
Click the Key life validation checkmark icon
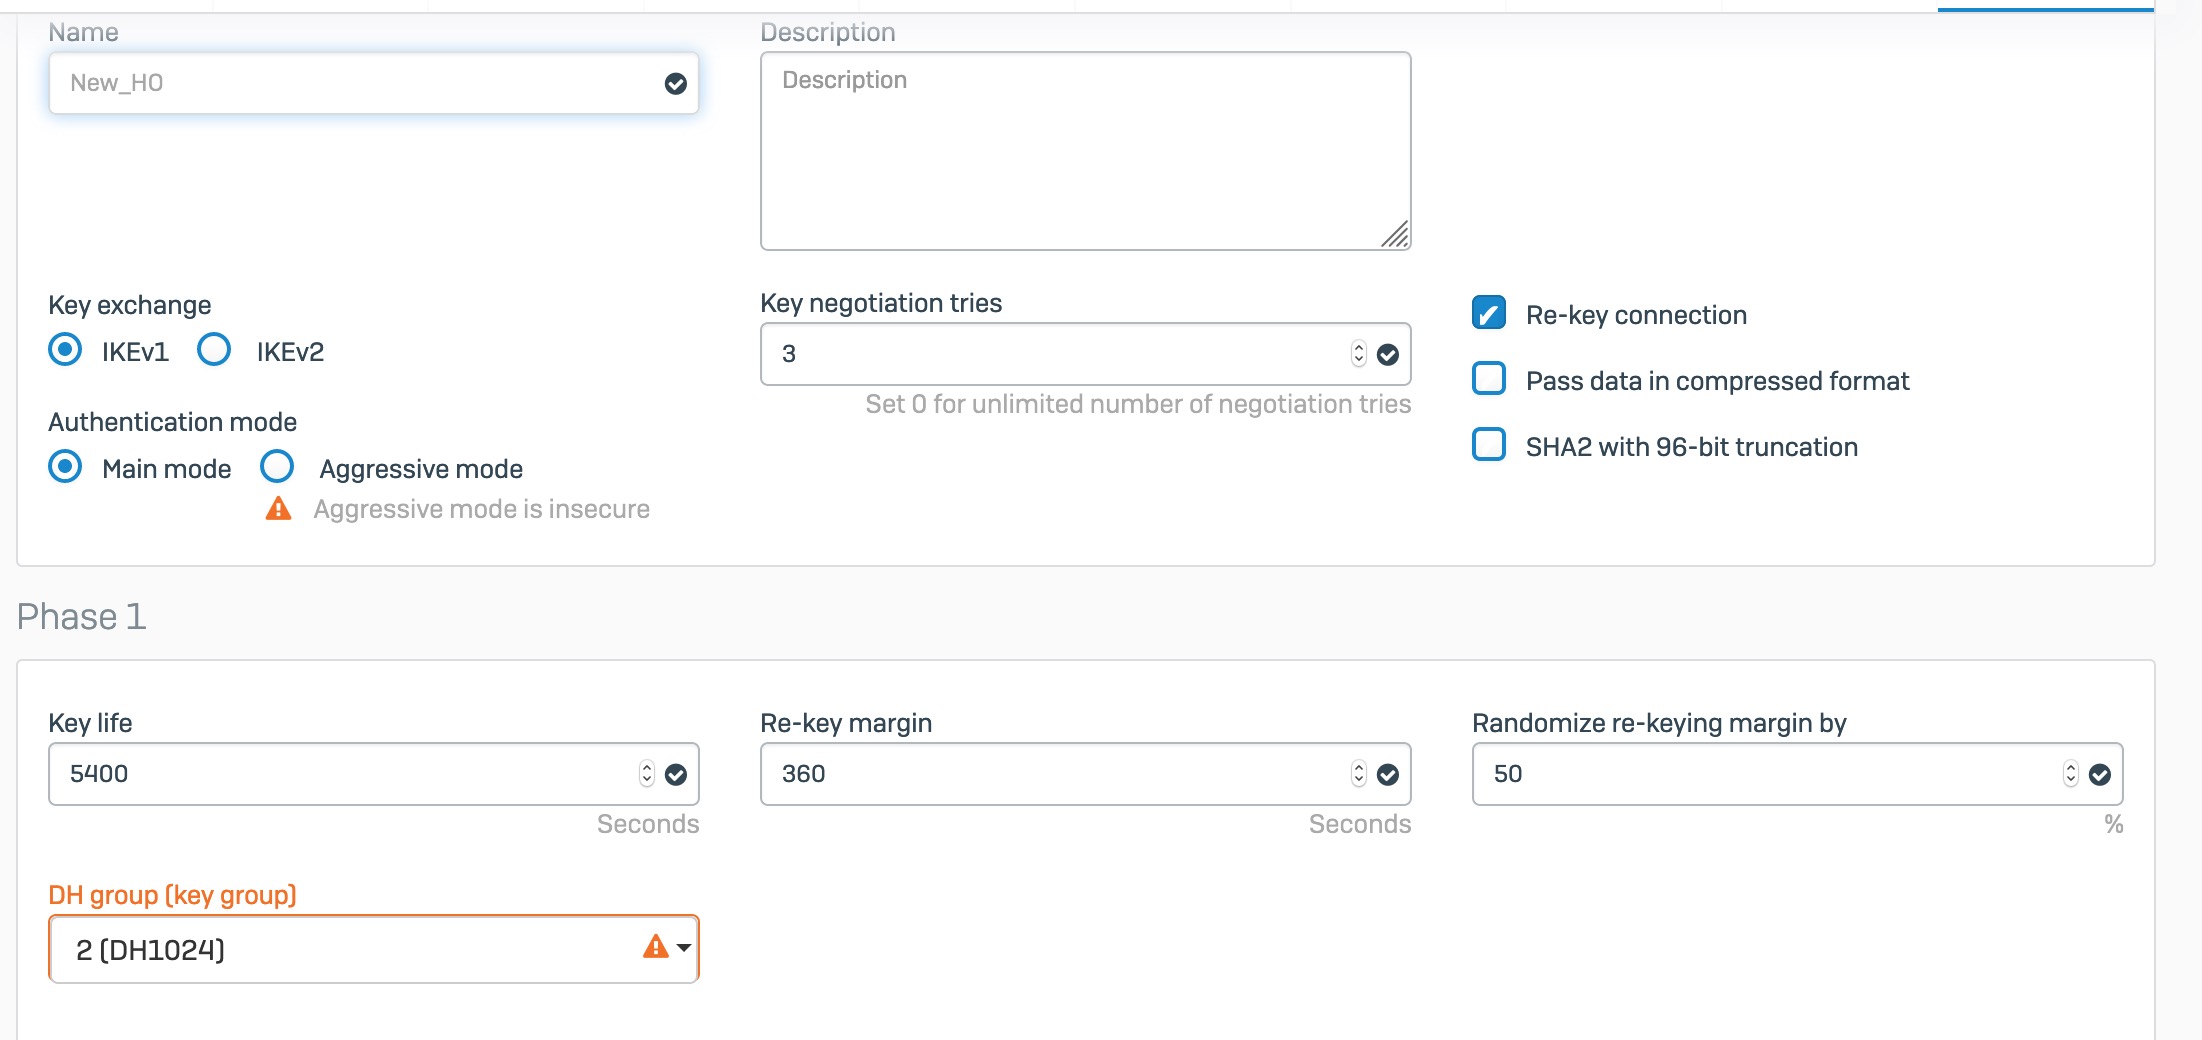tap(676, 774)
